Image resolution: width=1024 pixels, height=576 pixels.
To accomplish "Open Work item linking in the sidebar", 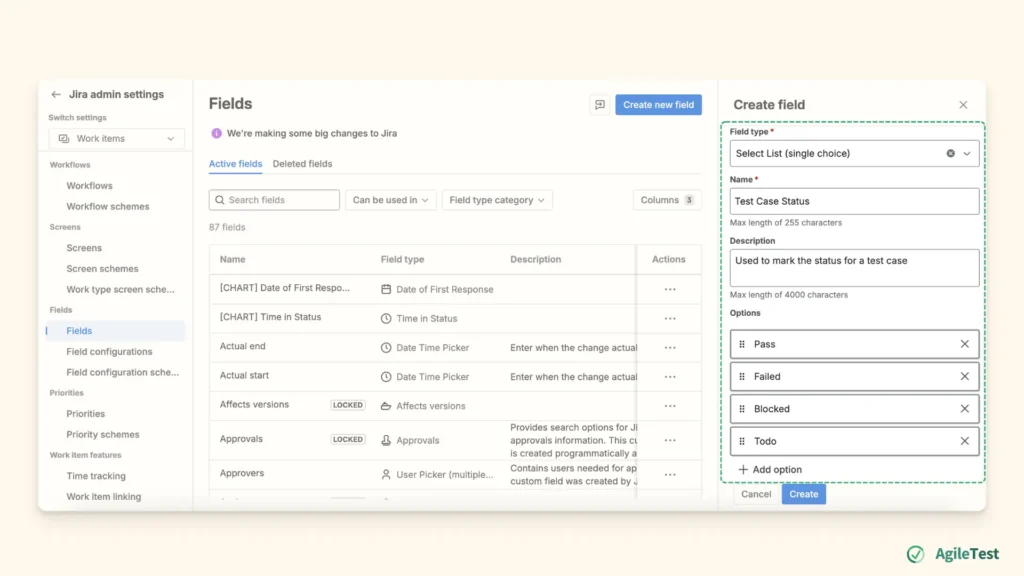I will tap(103, 496).
